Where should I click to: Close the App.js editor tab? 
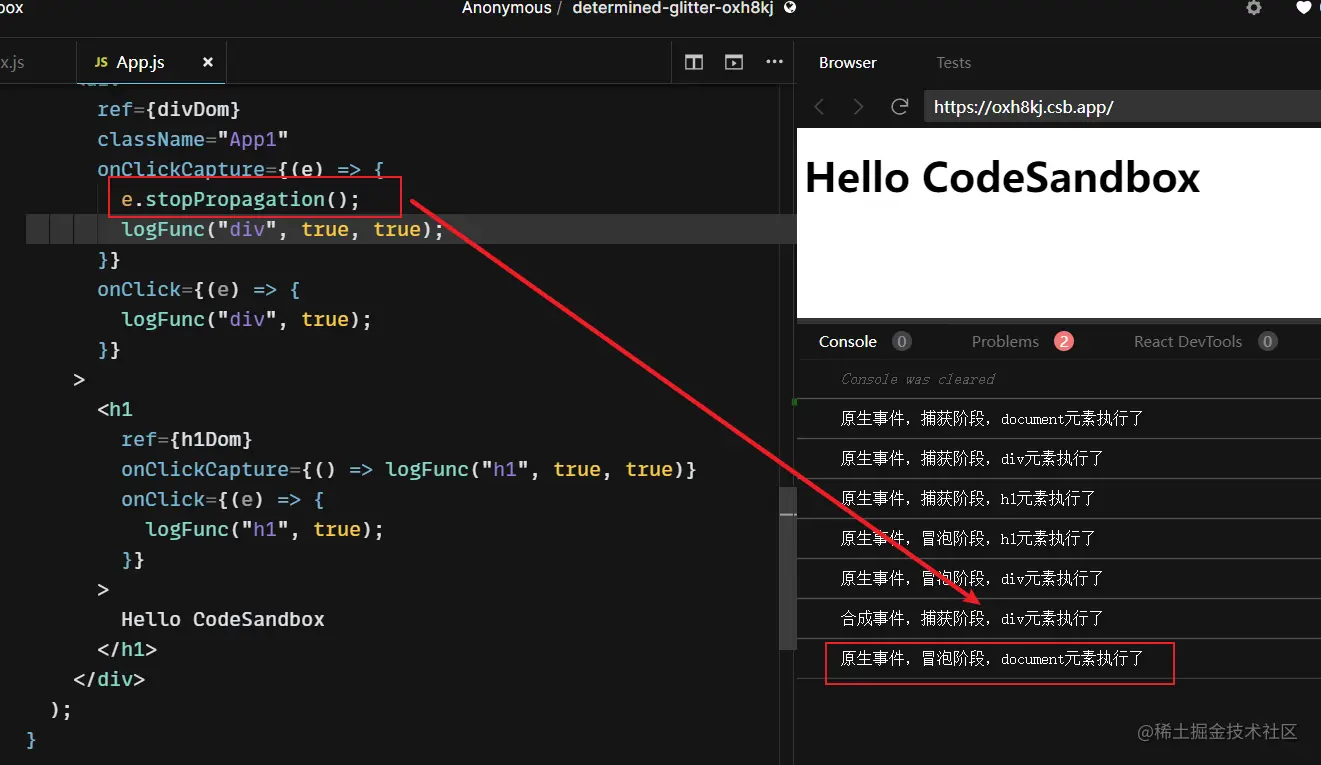[x=208, y=62]
